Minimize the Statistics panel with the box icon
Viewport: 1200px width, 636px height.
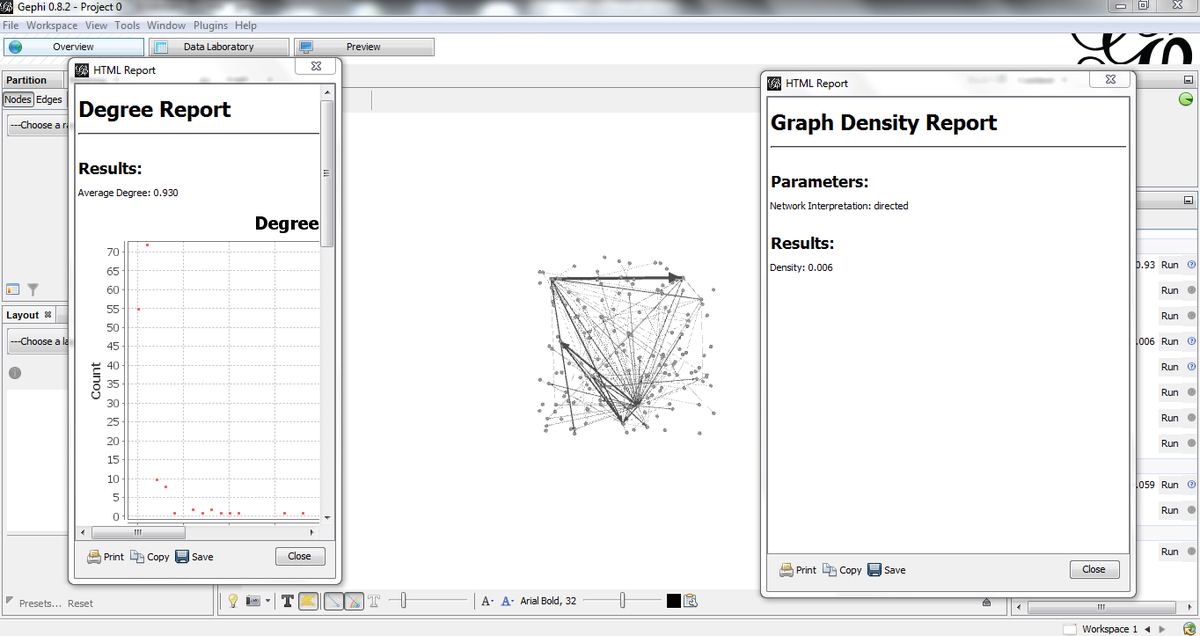click(x=1188, y=201)
